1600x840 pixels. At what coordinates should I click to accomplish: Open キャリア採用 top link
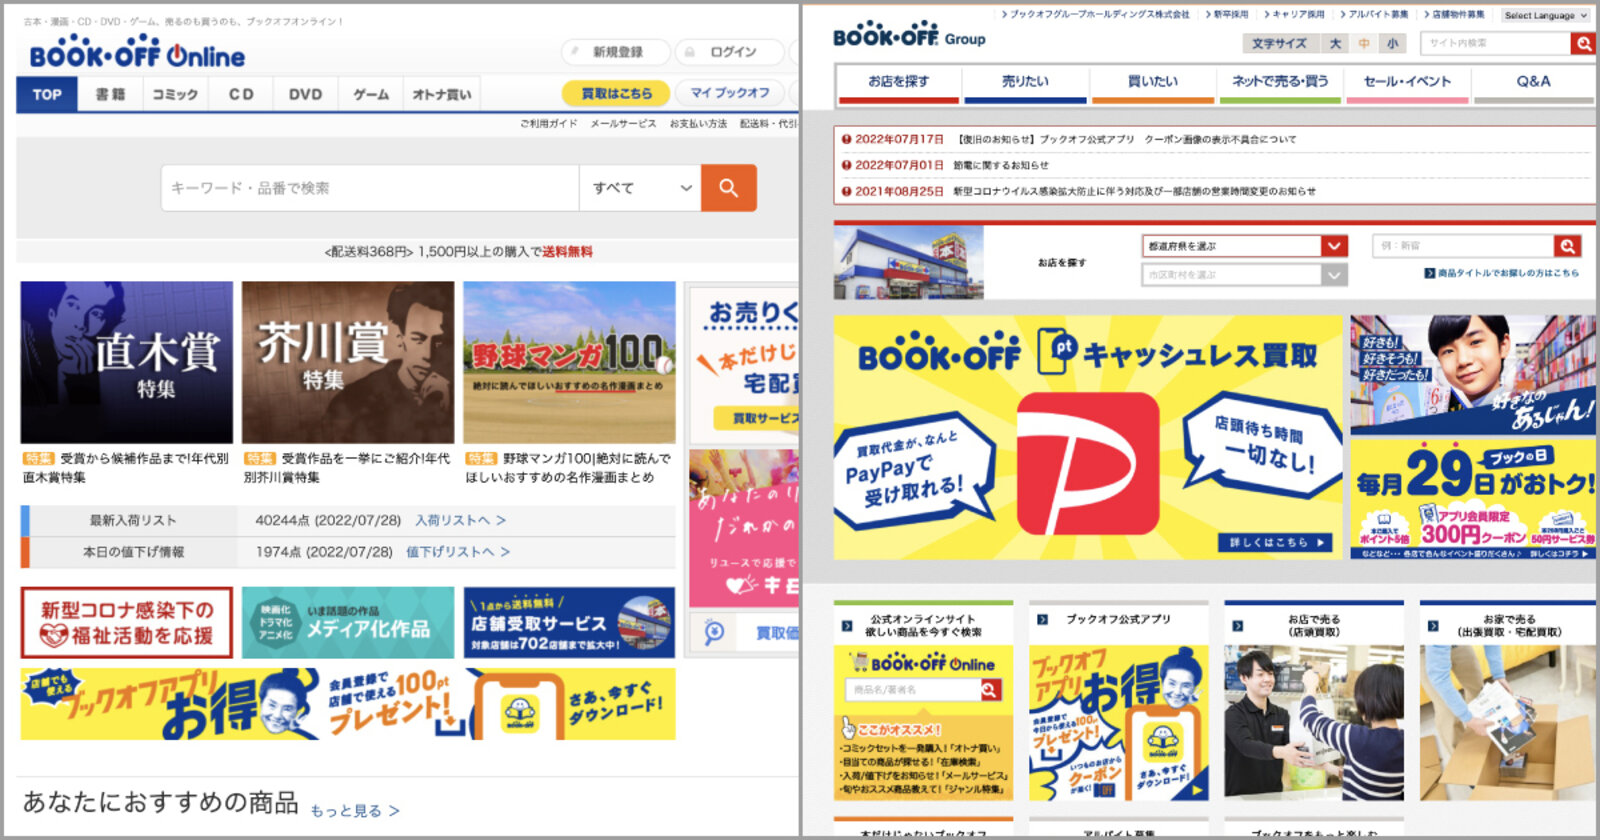(1293, 15)
